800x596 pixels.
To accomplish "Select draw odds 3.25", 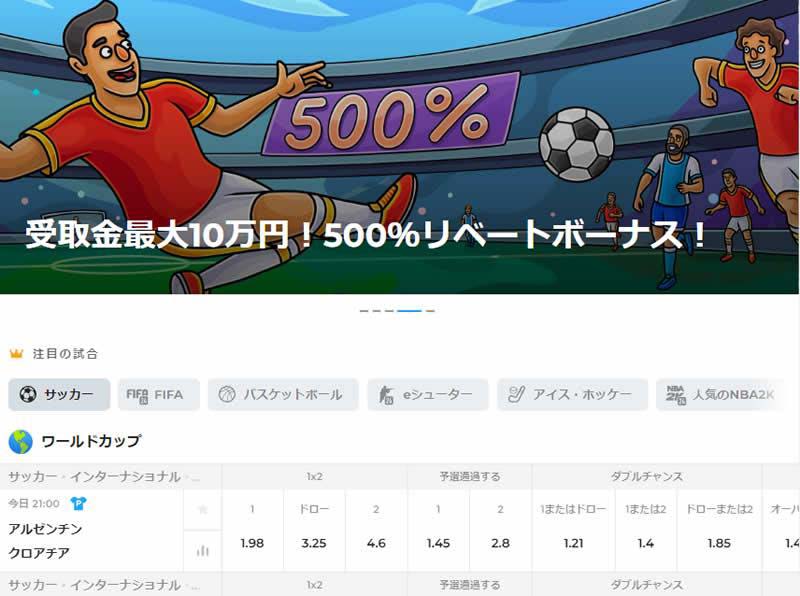I will tap(314, 543).
